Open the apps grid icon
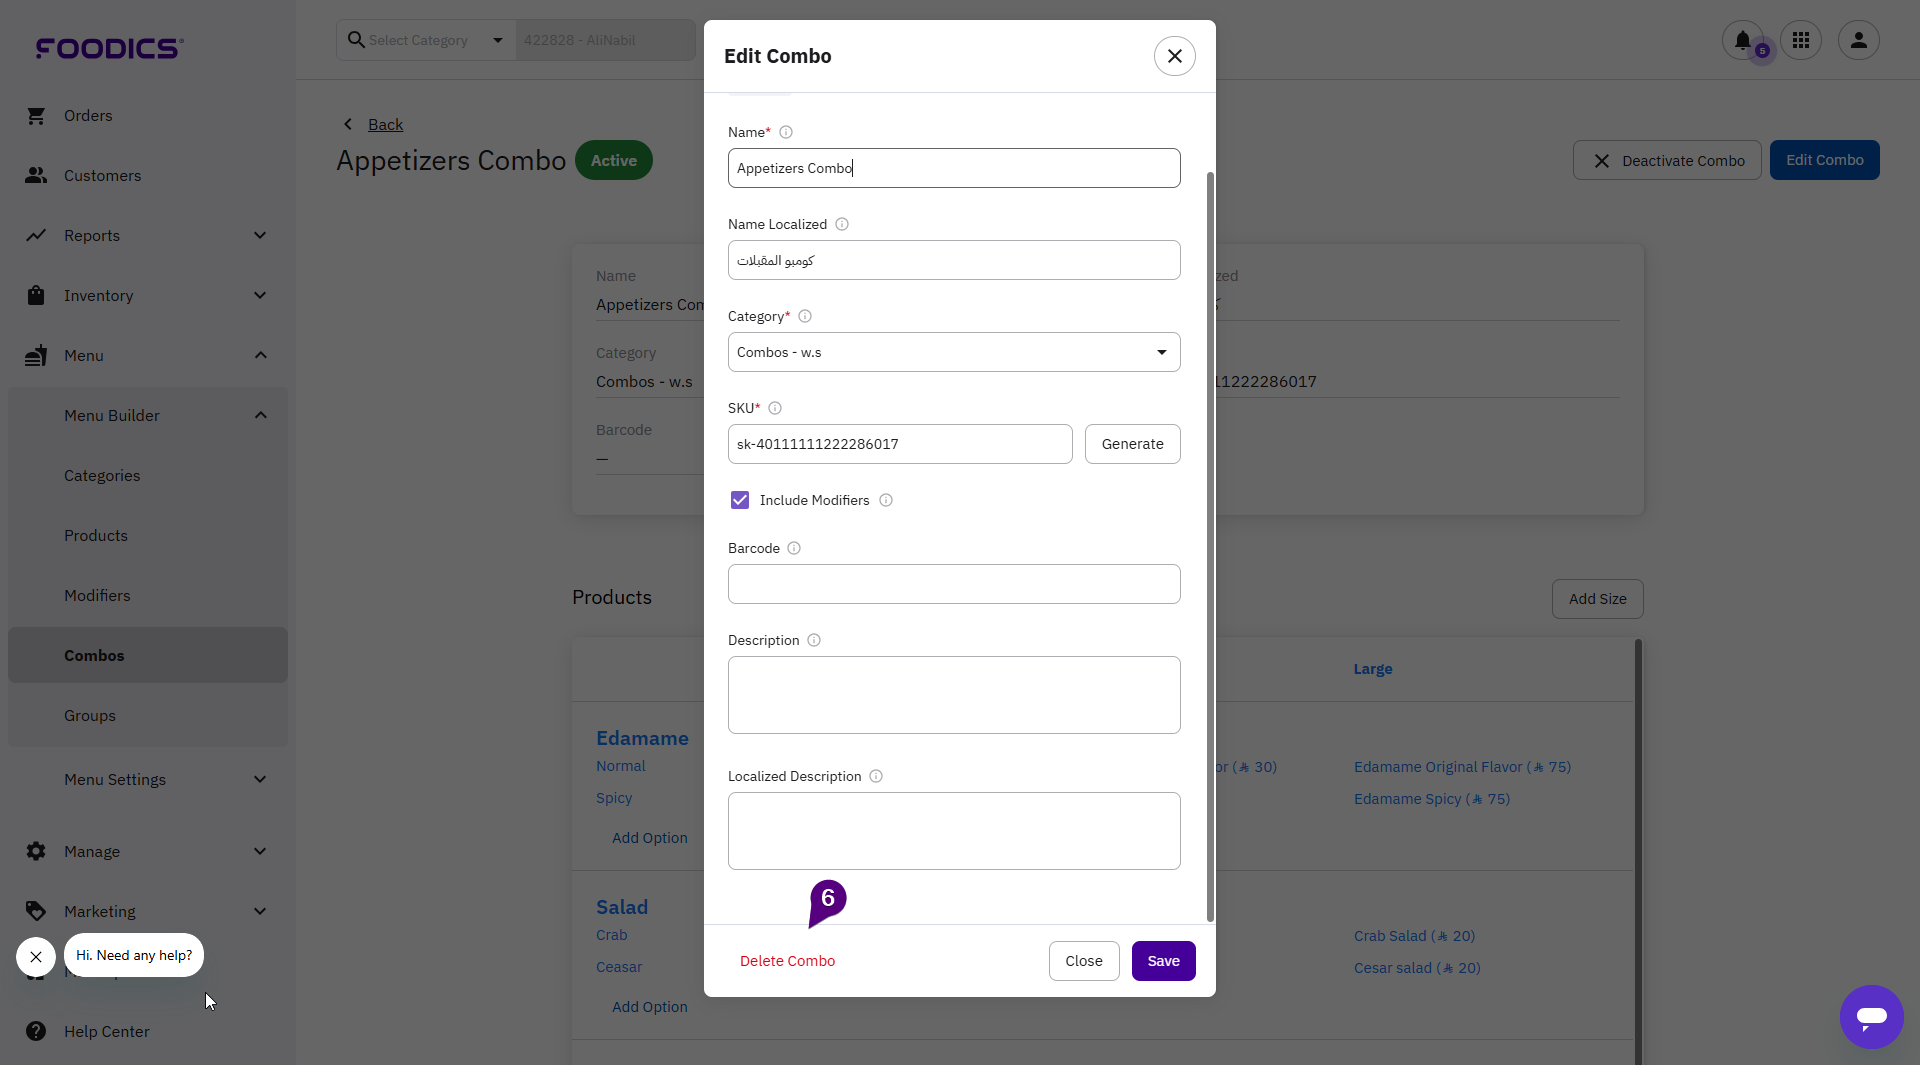 click(1801, 41)
